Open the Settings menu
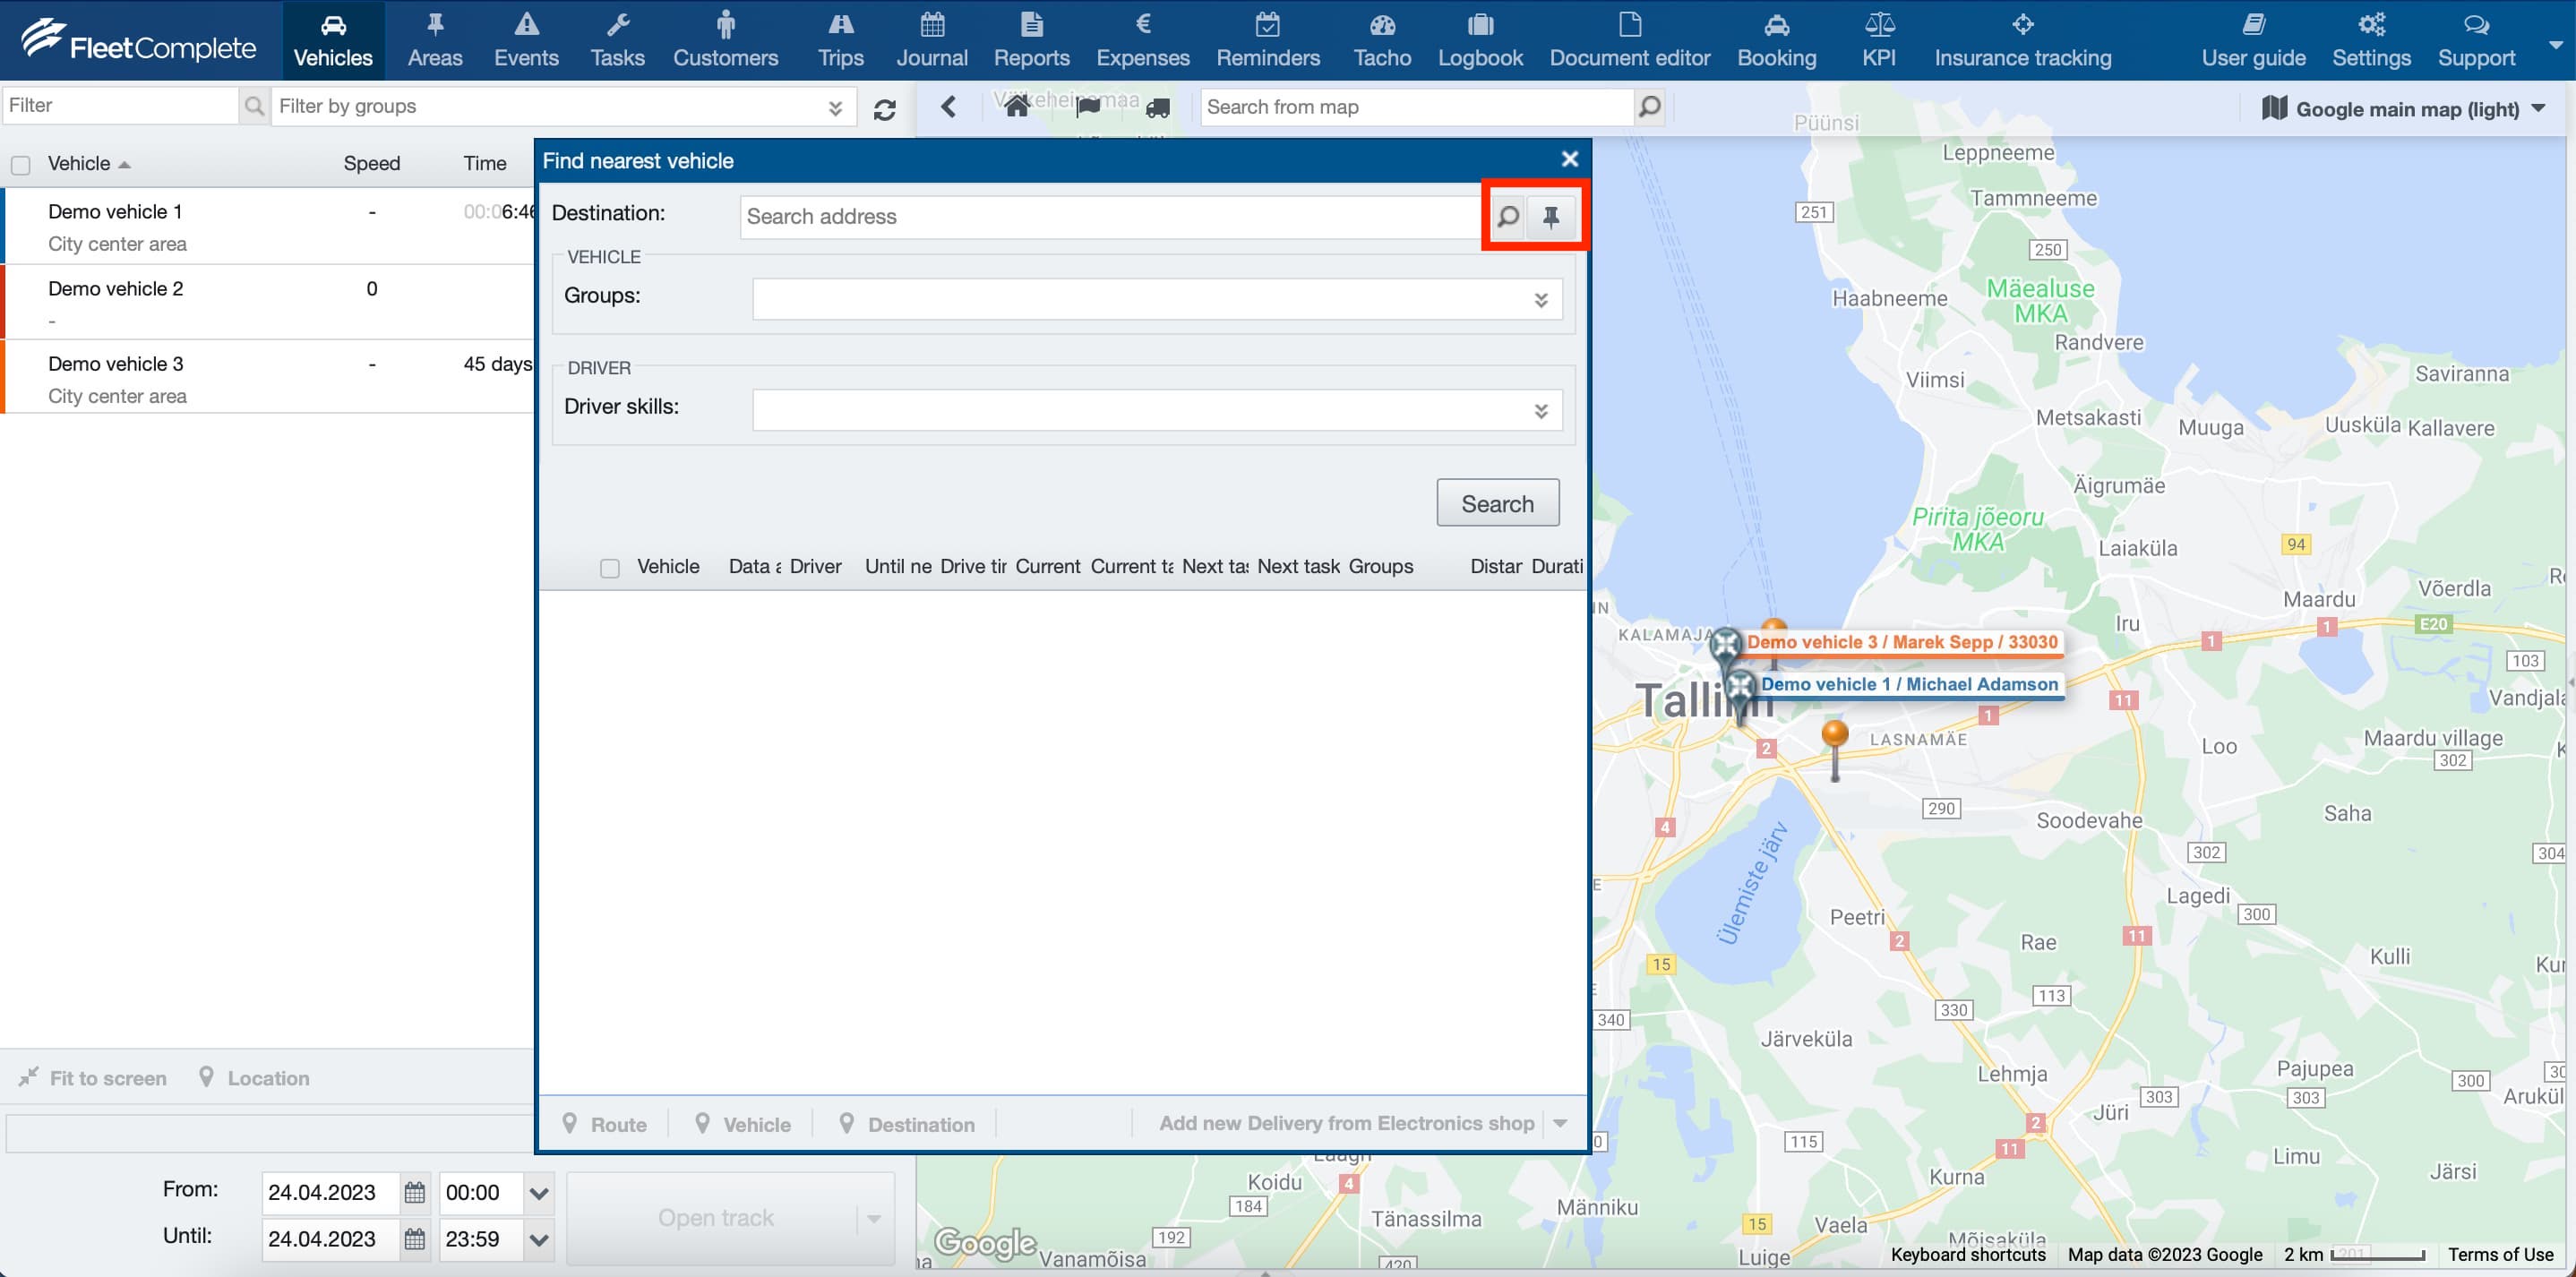This screenshot has width=2576, height=1277. pyautogui.click(x=2370, y=40)
